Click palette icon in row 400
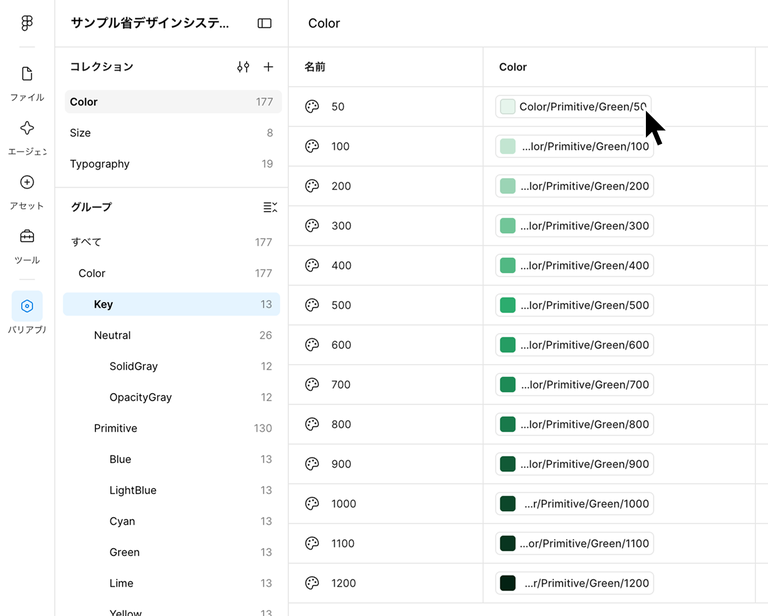 312,265
